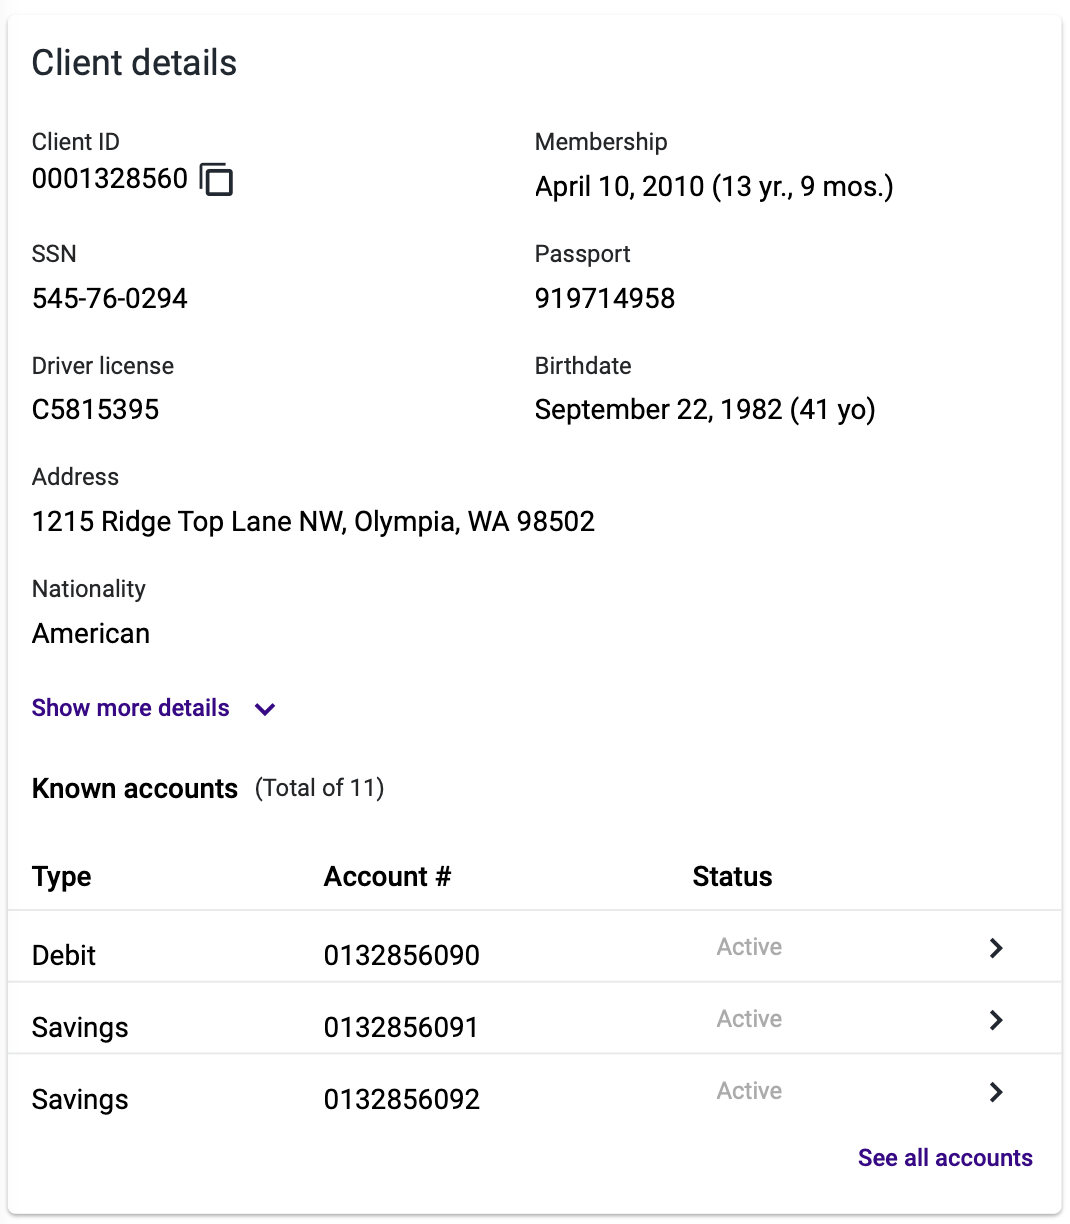
Task: Click the right arrow next to Active Debit status
Action: (x=995, y=948)
